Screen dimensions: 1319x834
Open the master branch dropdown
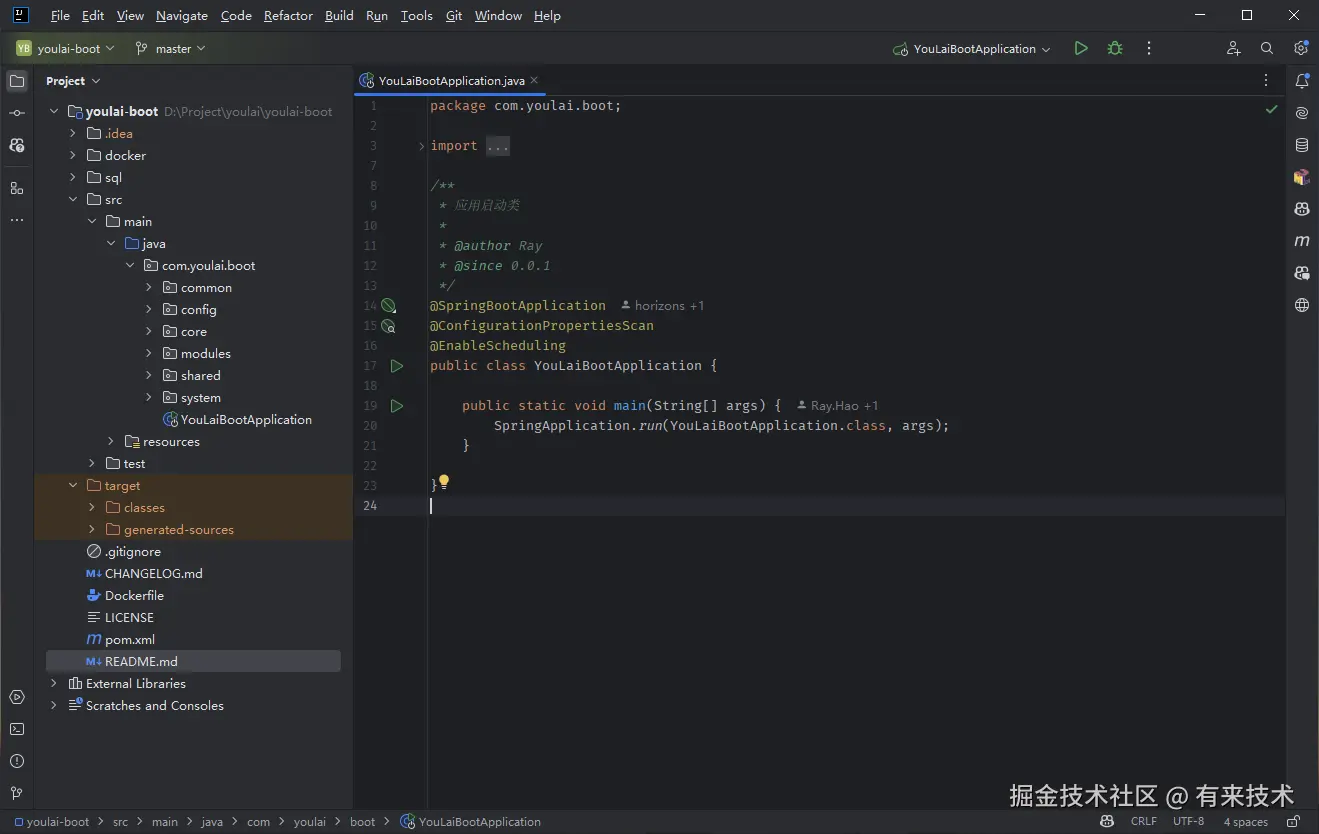(171, 48)
